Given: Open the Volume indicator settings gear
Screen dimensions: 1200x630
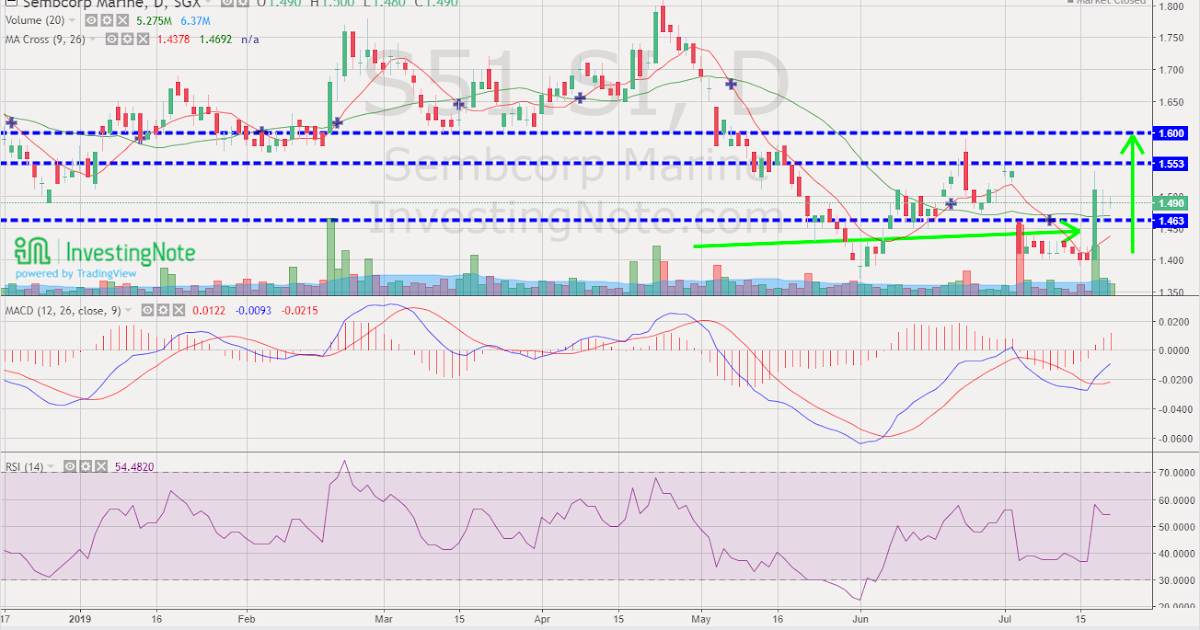Looking at the screenshot, I should coord(107,20).
